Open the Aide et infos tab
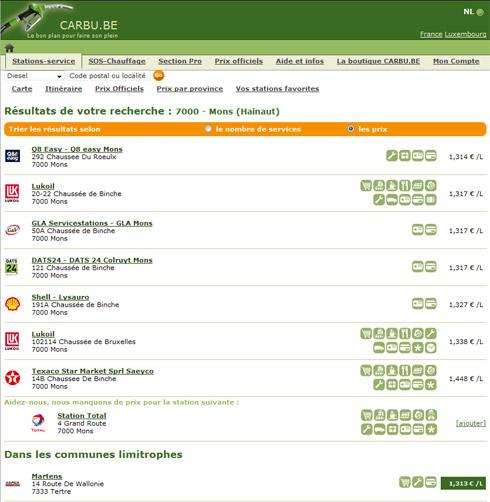Screen dimensions: 490x502 pyautogui.click(x=300, y=61)
